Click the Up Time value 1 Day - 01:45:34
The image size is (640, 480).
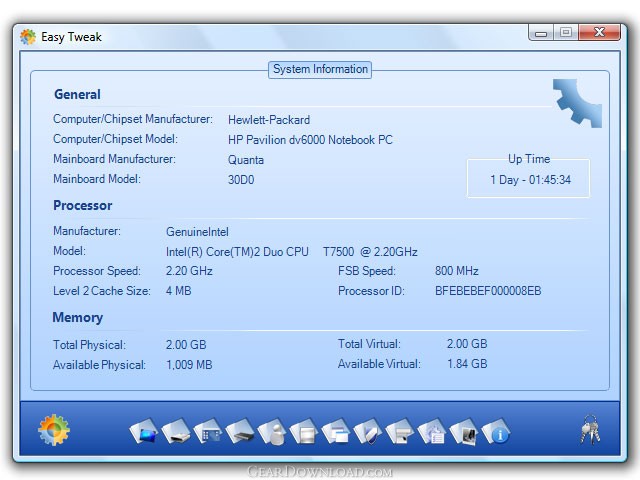point(530,180)
